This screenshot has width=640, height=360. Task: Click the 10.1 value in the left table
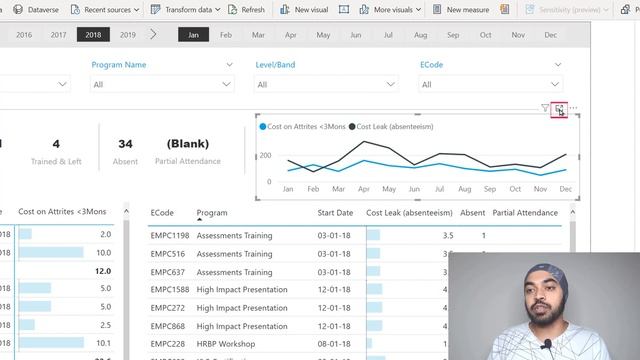tap(103, 343)
